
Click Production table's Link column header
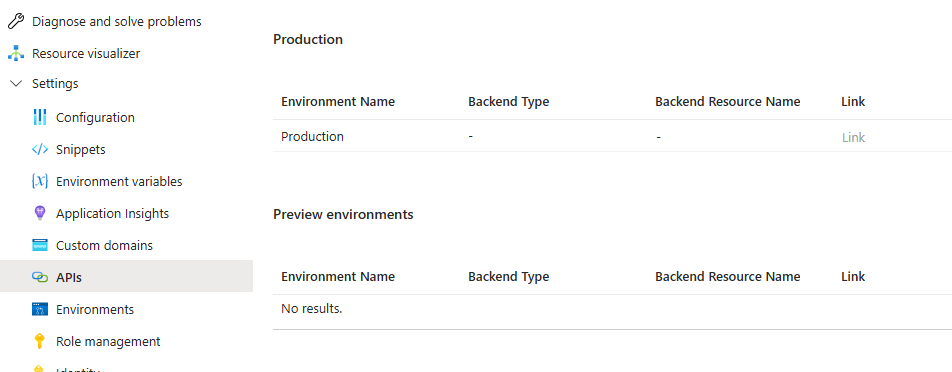853,101
